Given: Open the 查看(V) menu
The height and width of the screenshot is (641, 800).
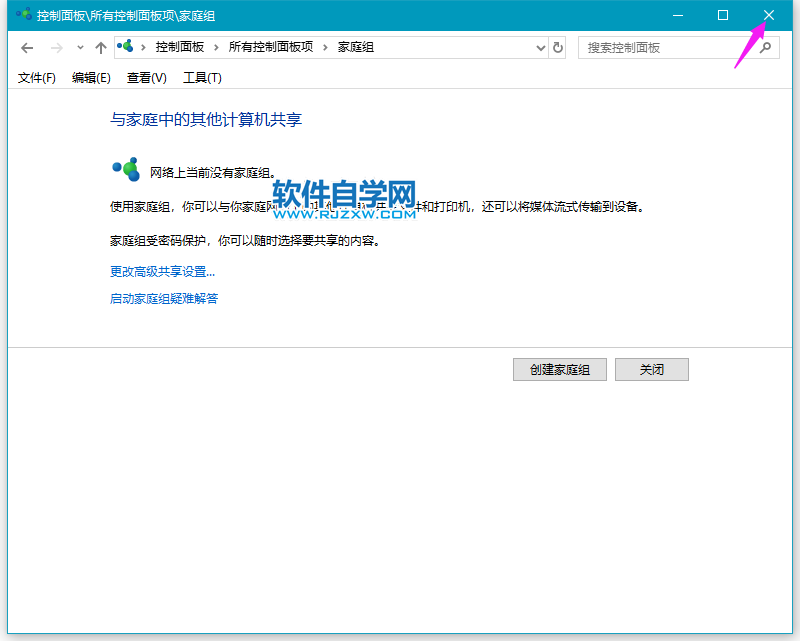Looking at the screenshot, I should pos(146,78).
